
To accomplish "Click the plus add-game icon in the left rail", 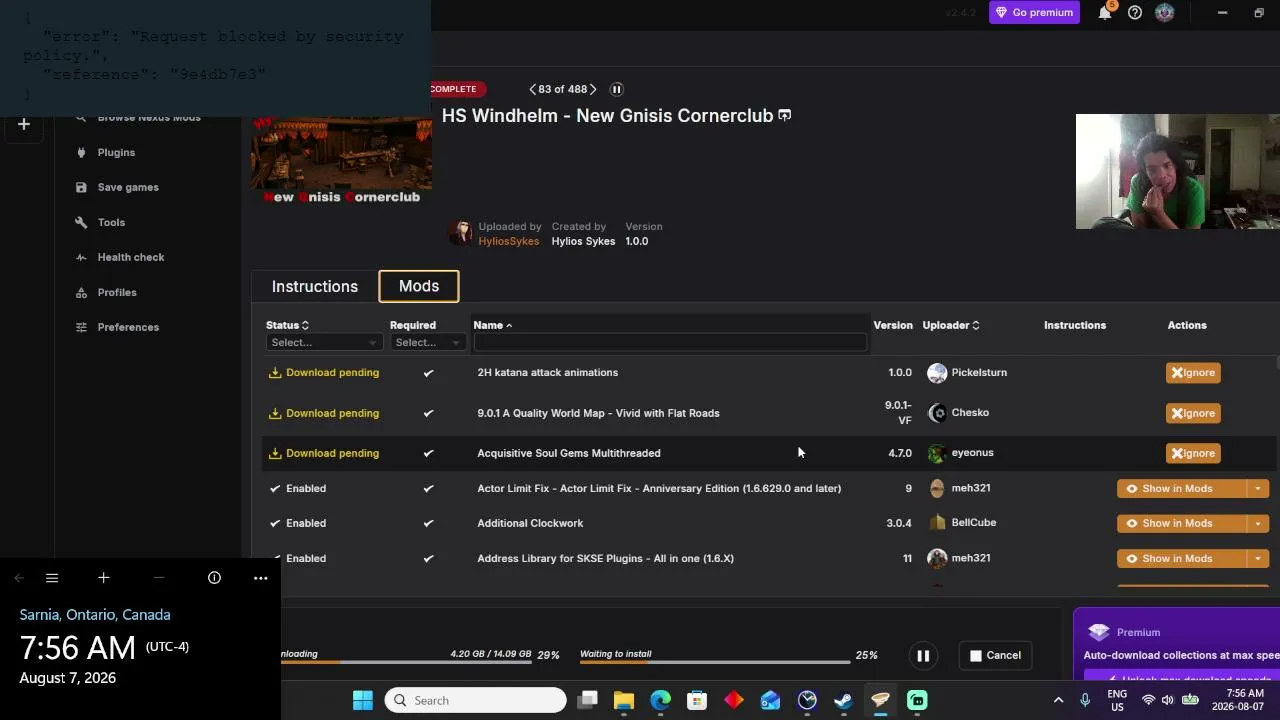I will point(24,124).
